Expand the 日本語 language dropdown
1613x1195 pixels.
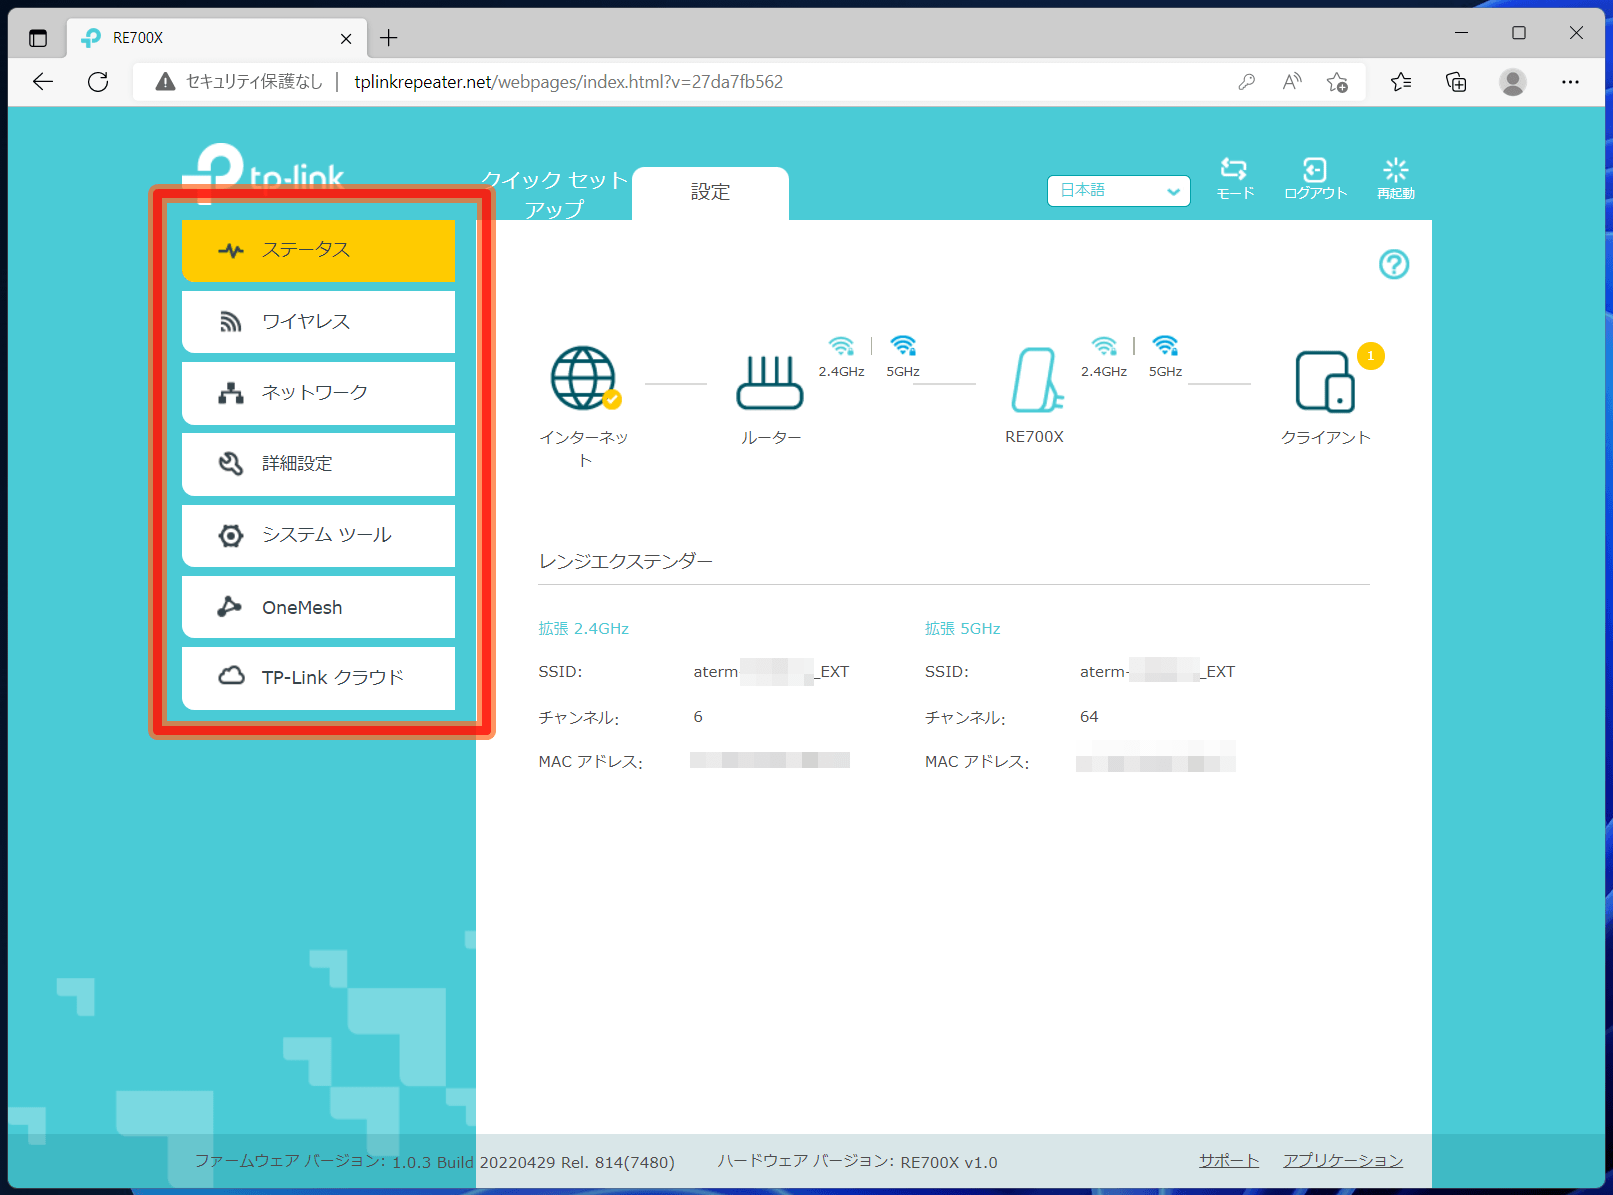point(1118,191)
